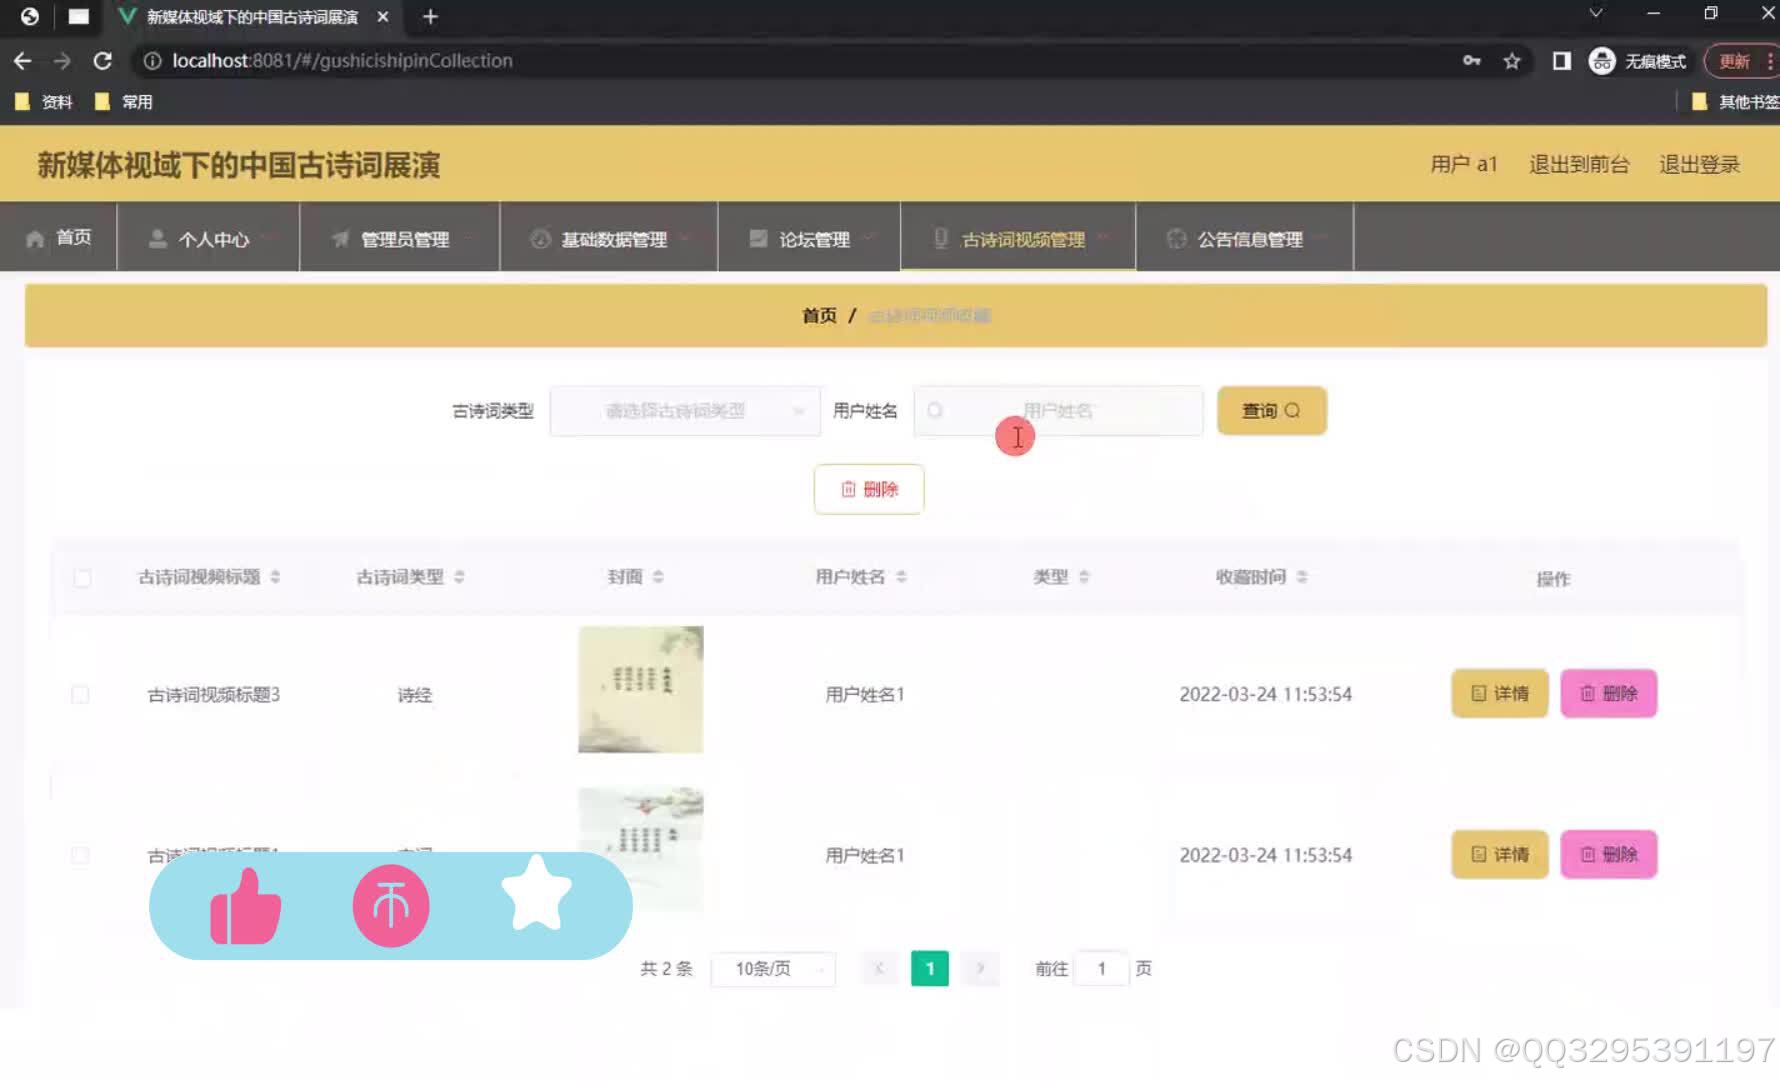Expand the 公告信息管理 menu
Image resolution: width=1780 pixels, height=1080 pixels.
click(1245, 238)
